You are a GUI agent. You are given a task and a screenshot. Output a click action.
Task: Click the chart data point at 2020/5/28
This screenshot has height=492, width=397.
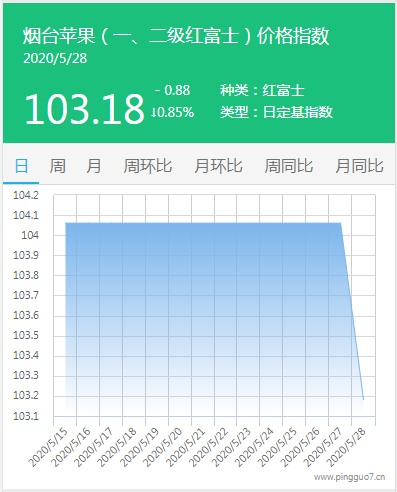tap(363, 399)
